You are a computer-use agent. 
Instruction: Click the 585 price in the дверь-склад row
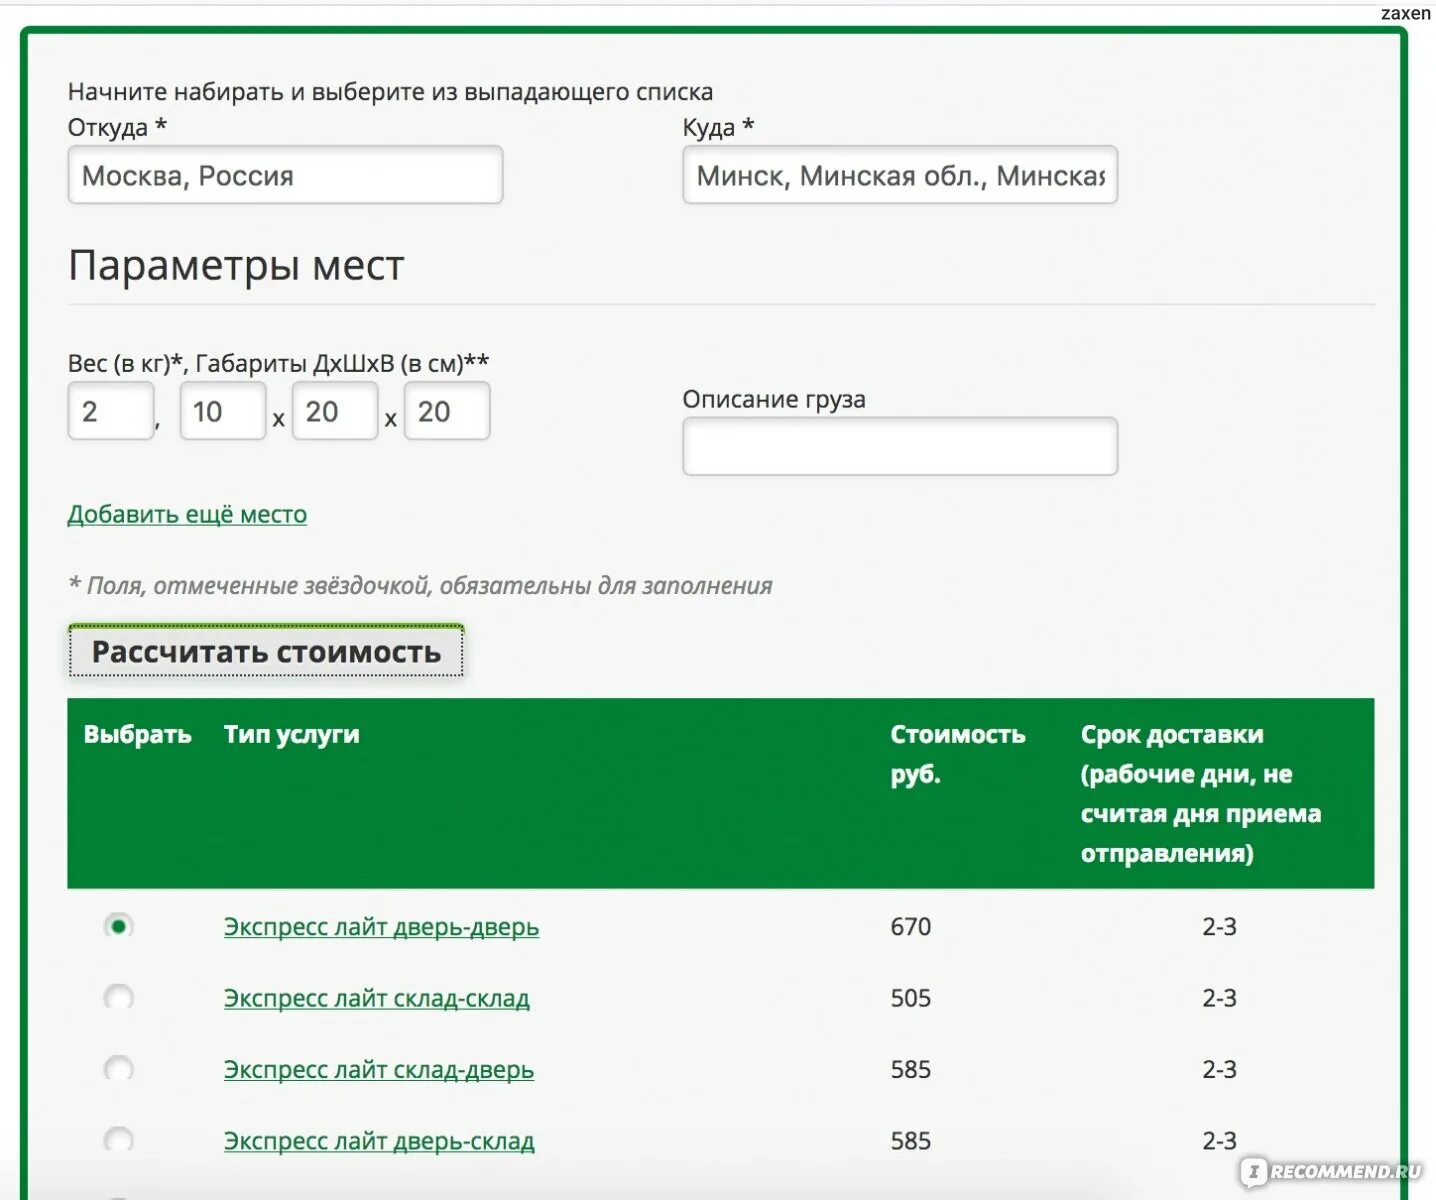[x=911, y=1141]
